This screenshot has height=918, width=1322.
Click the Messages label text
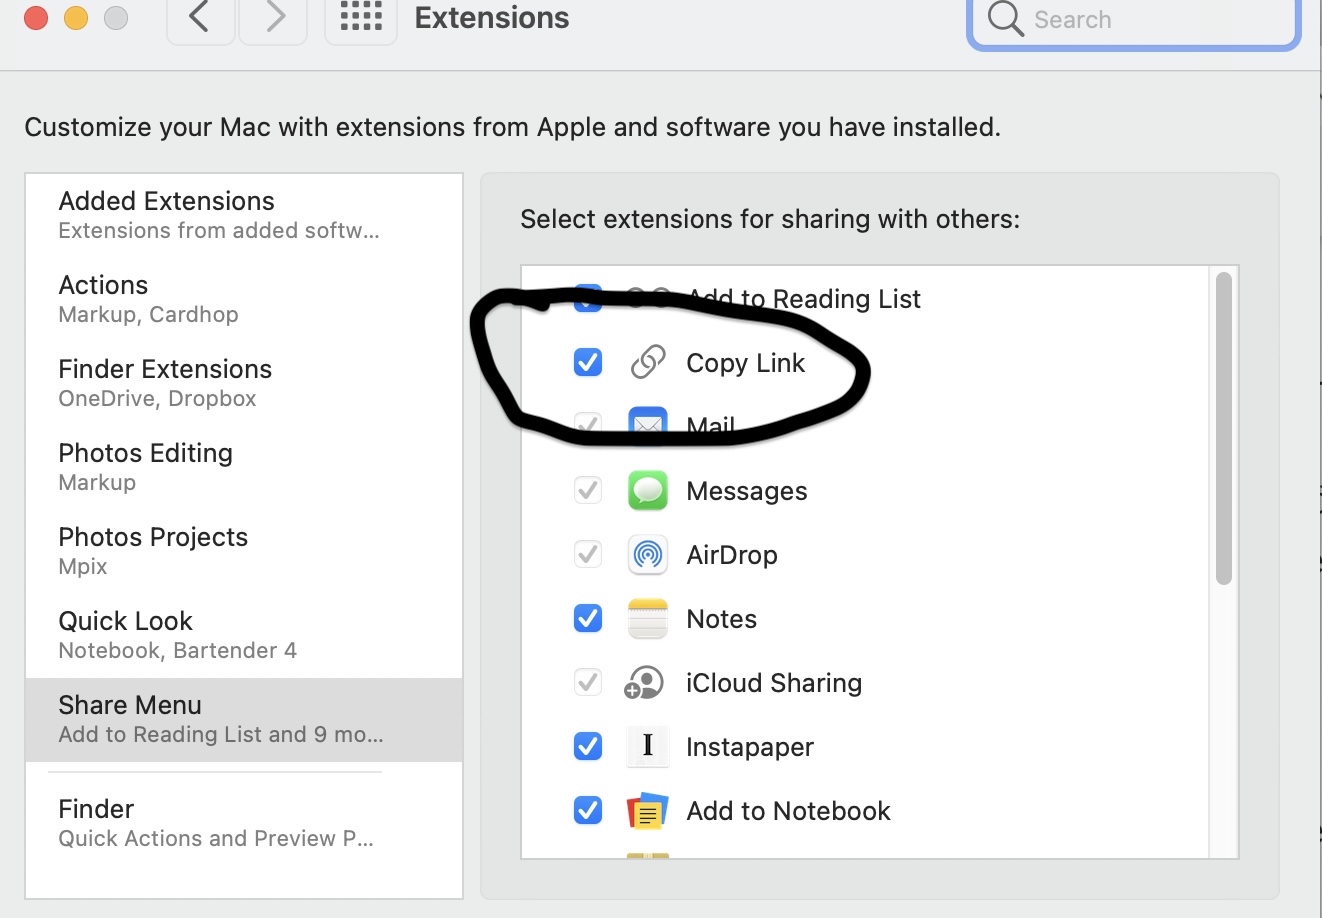pyautogui.click(x=746, y=491)
